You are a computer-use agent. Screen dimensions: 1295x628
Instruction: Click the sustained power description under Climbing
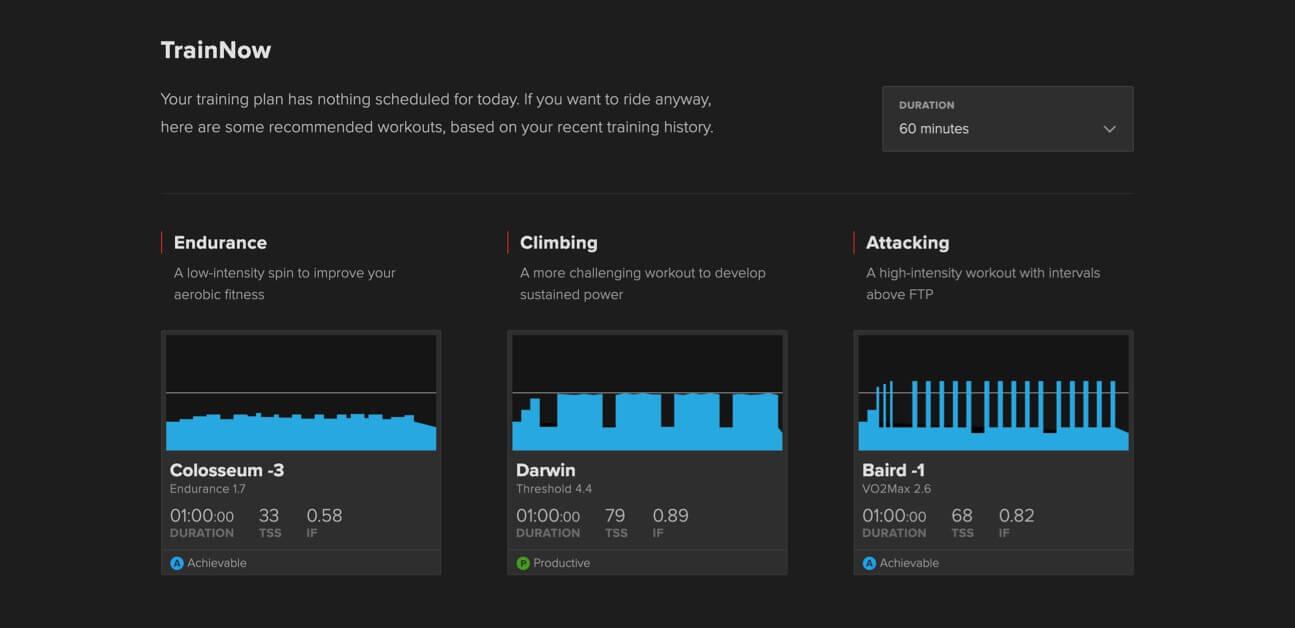pos(643,284)
